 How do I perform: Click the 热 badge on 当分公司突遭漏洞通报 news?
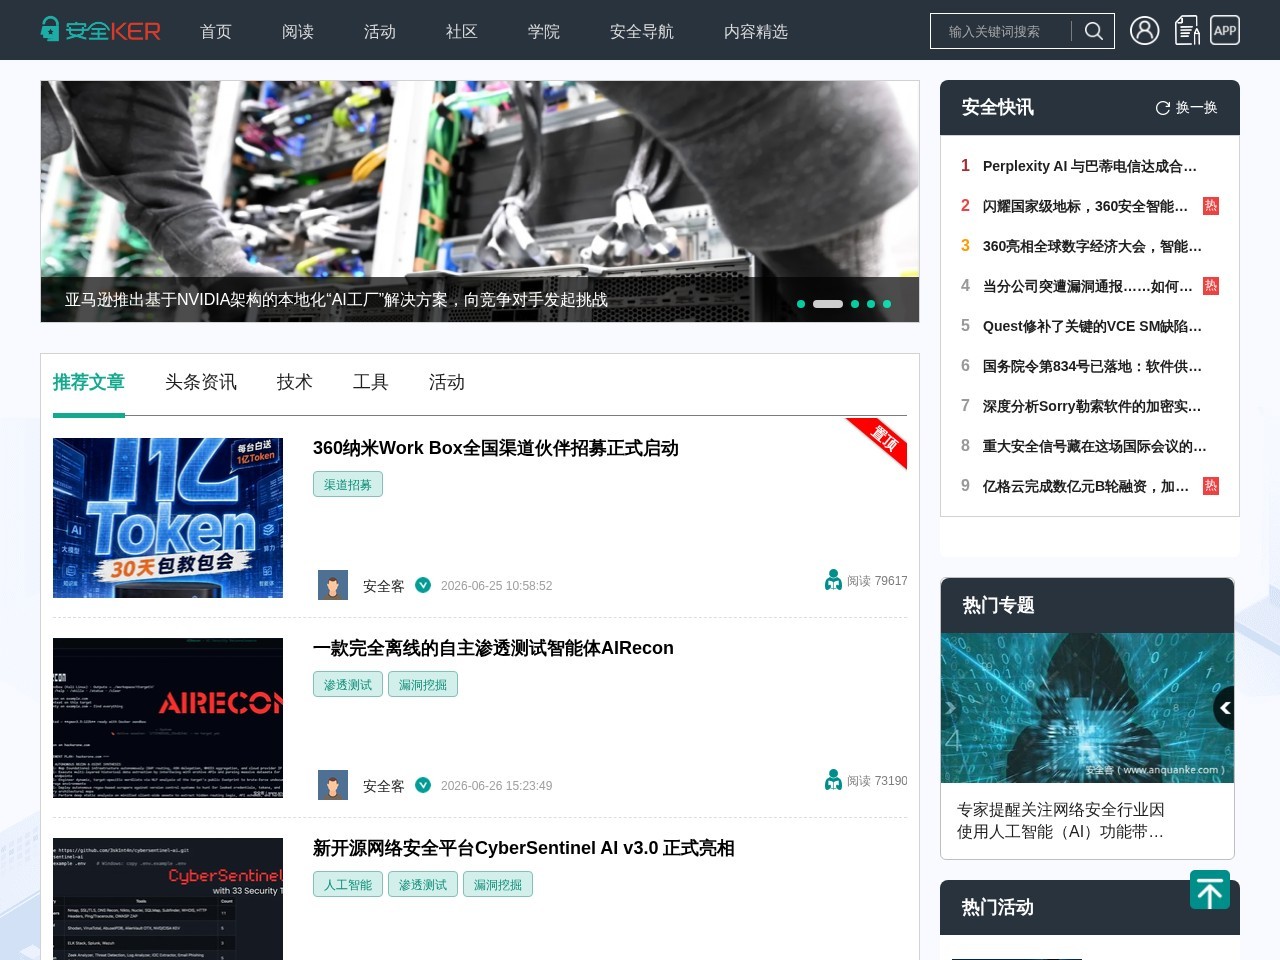click(1211, 286)
